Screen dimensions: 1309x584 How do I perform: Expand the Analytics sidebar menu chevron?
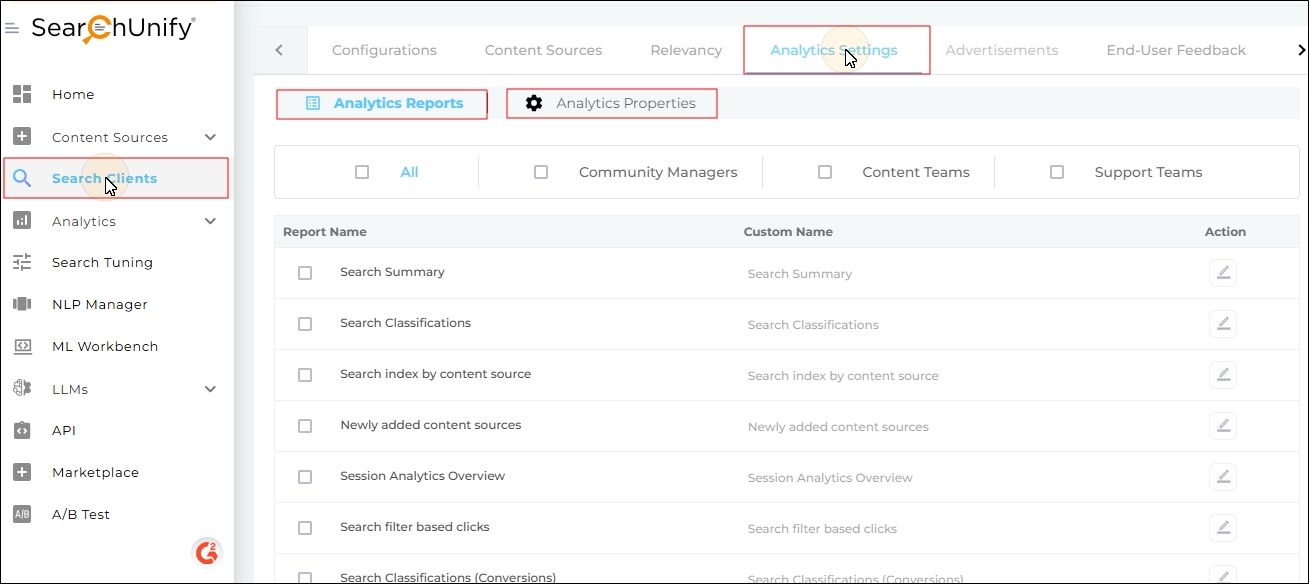[x=210, y=221]
